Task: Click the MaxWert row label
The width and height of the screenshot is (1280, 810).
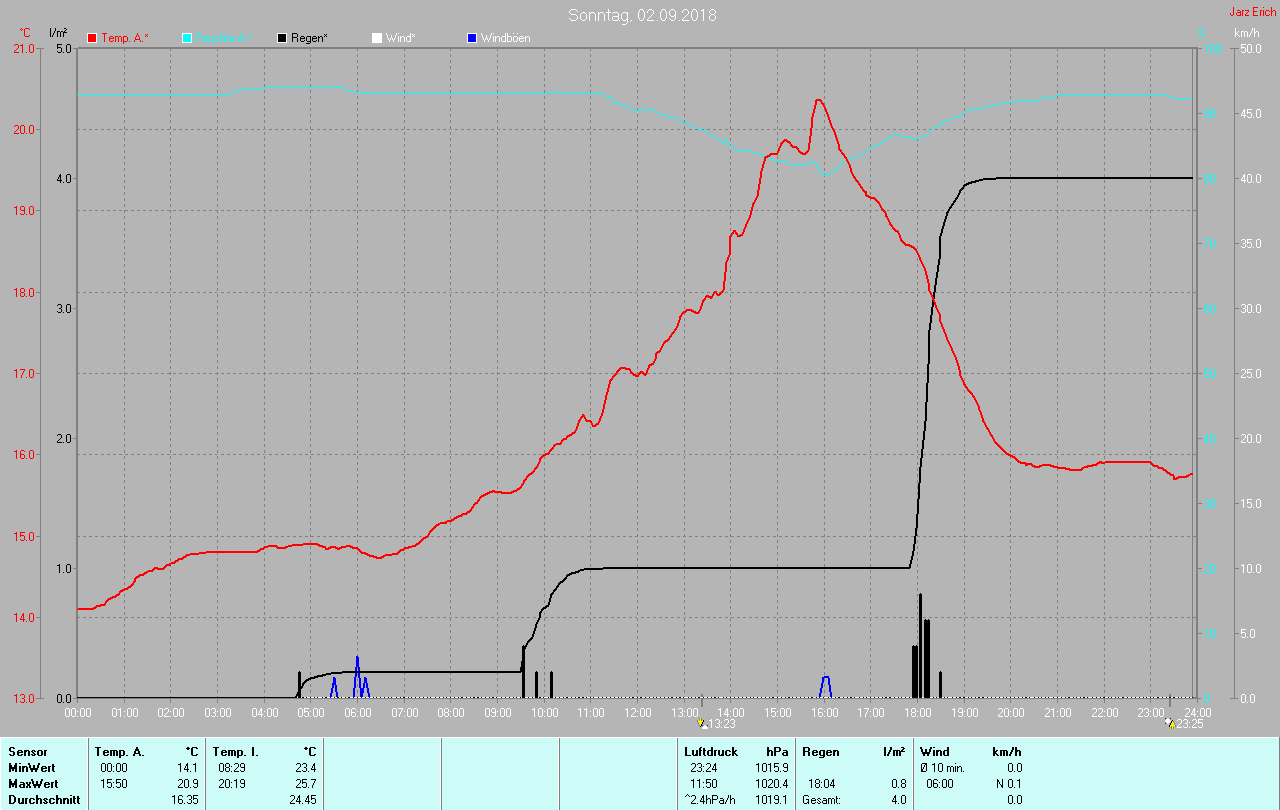Action: (x=31, y=783)
